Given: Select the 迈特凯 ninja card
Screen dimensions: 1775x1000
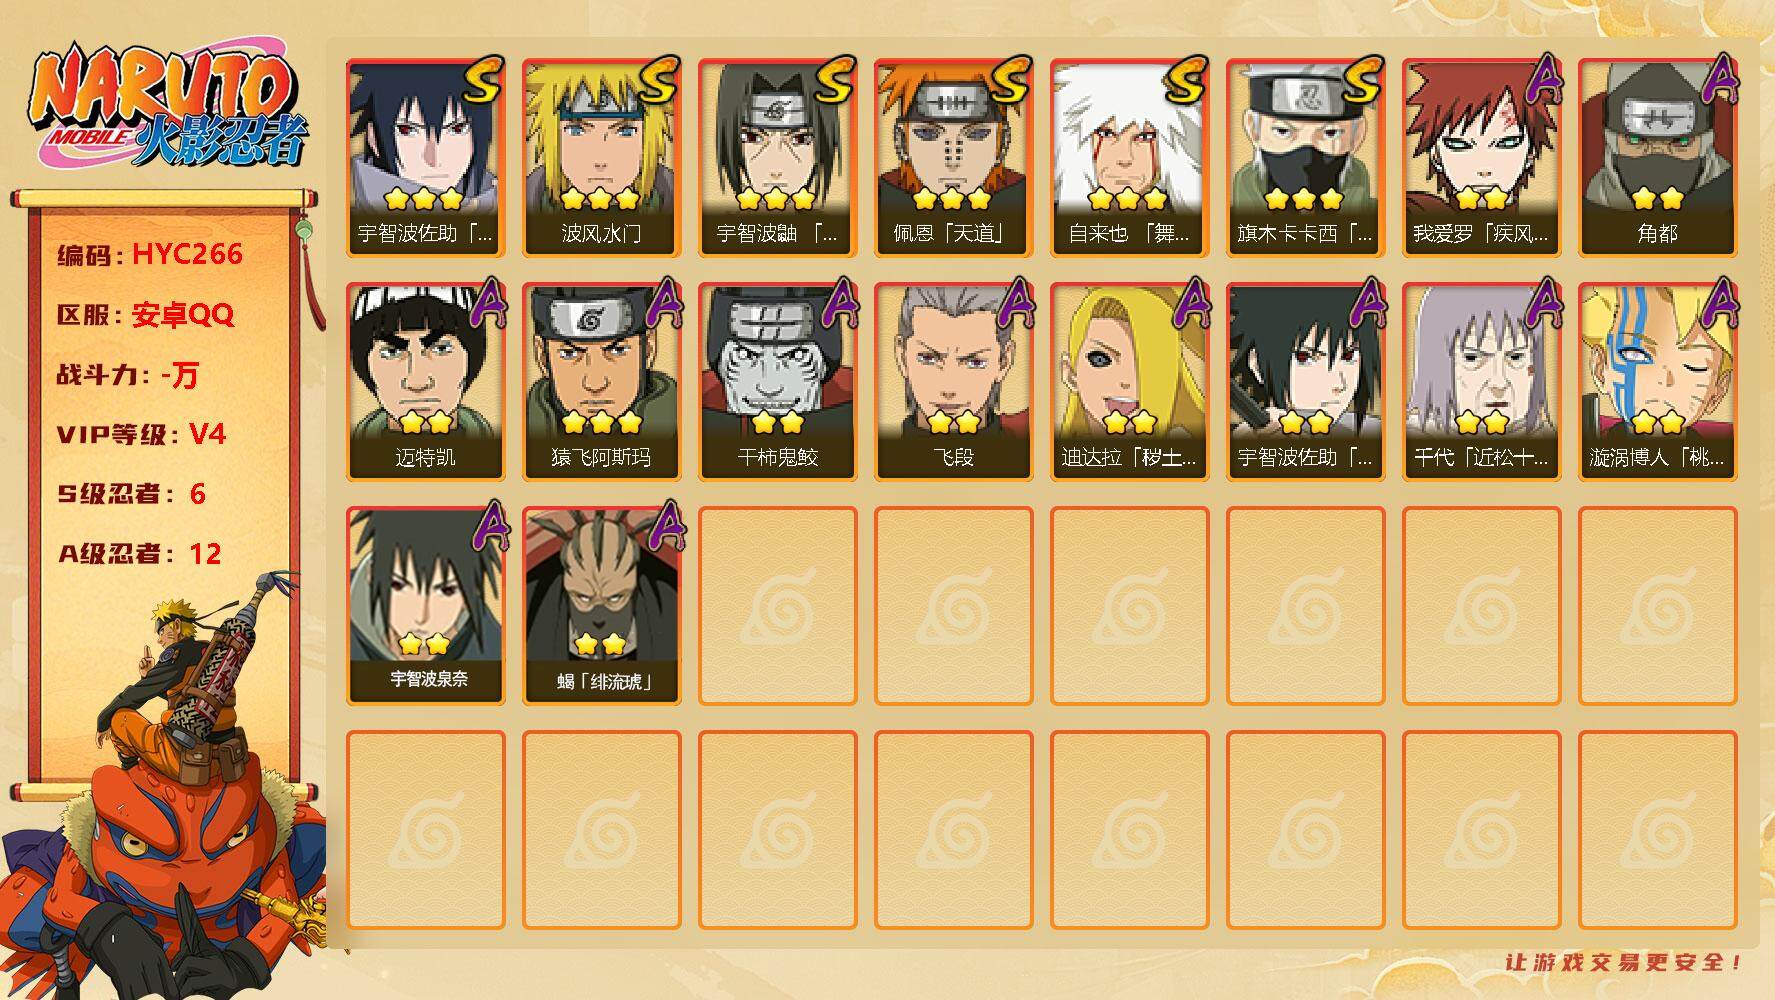Looking at the screenshot, I should 425,382.
